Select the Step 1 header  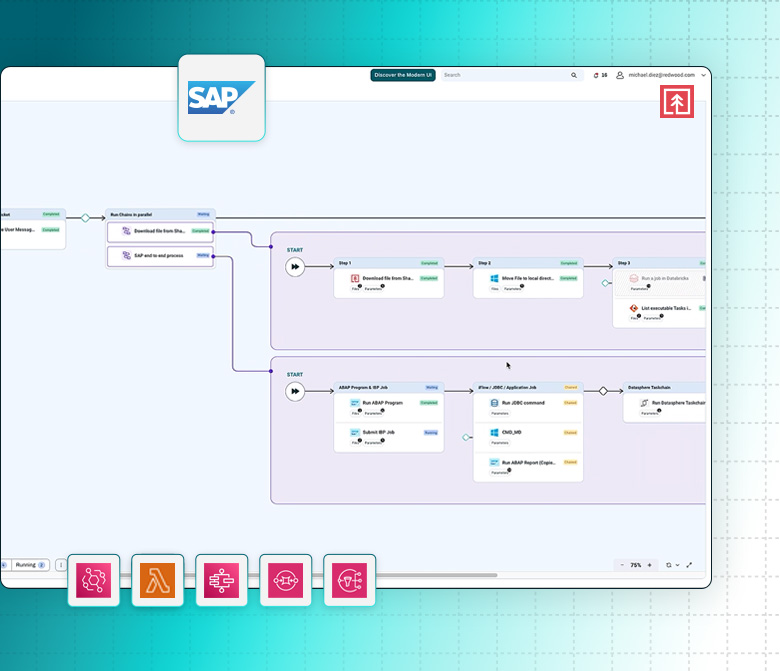(389, 263)
